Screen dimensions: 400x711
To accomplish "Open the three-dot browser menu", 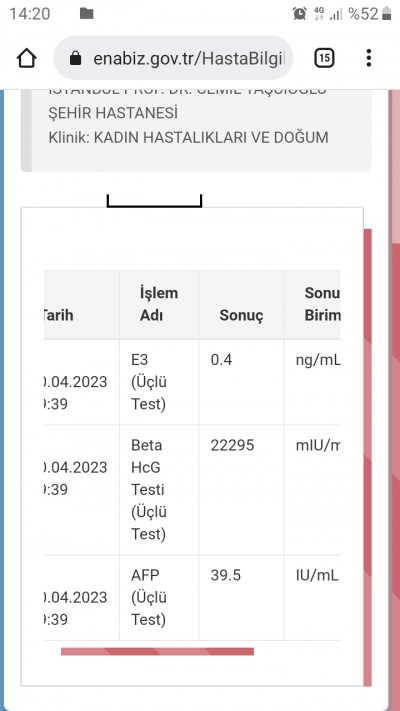I will 369,58.
